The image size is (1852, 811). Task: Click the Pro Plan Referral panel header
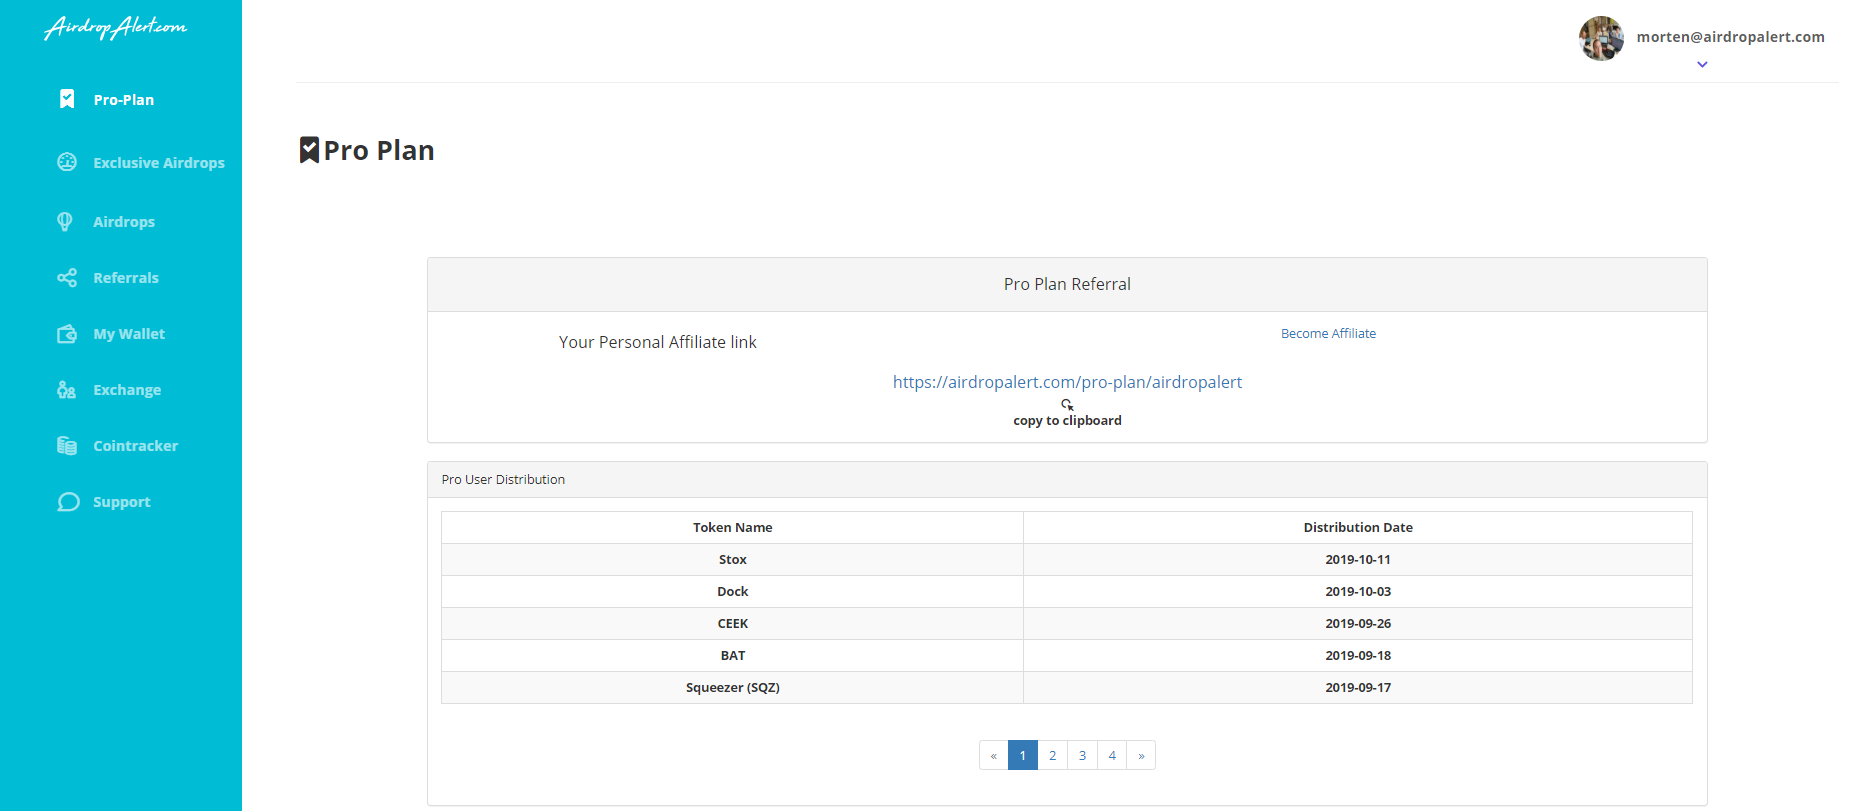tap(1067, 285)
